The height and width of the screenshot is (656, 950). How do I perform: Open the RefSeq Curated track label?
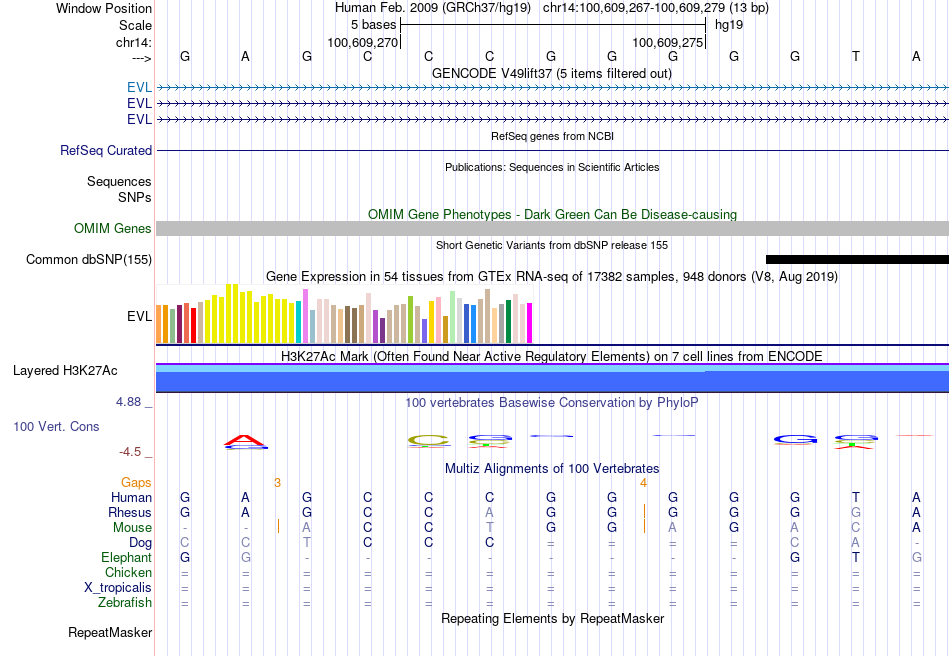[x=106, y=150]
